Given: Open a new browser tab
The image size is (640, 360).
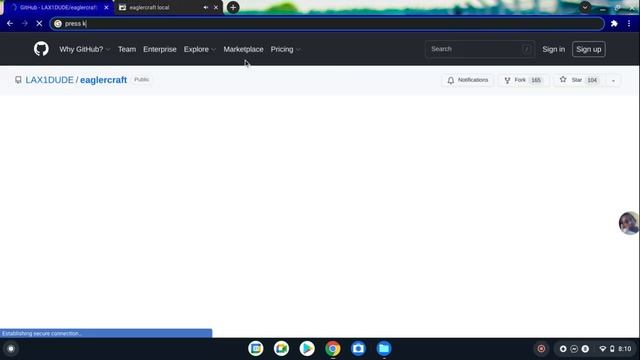Looking at the screenshot, I should [x=233, y=7].
